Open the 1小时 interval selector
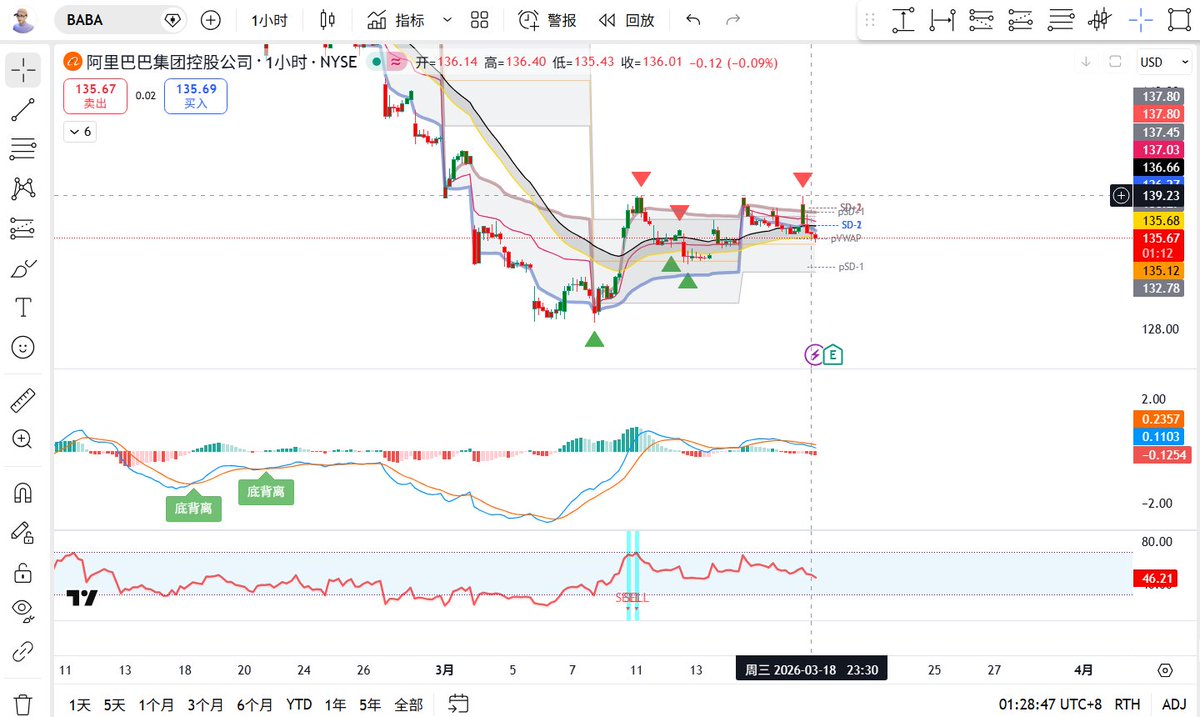This screenshot has width=1200, height=717. tap(271, 20)
